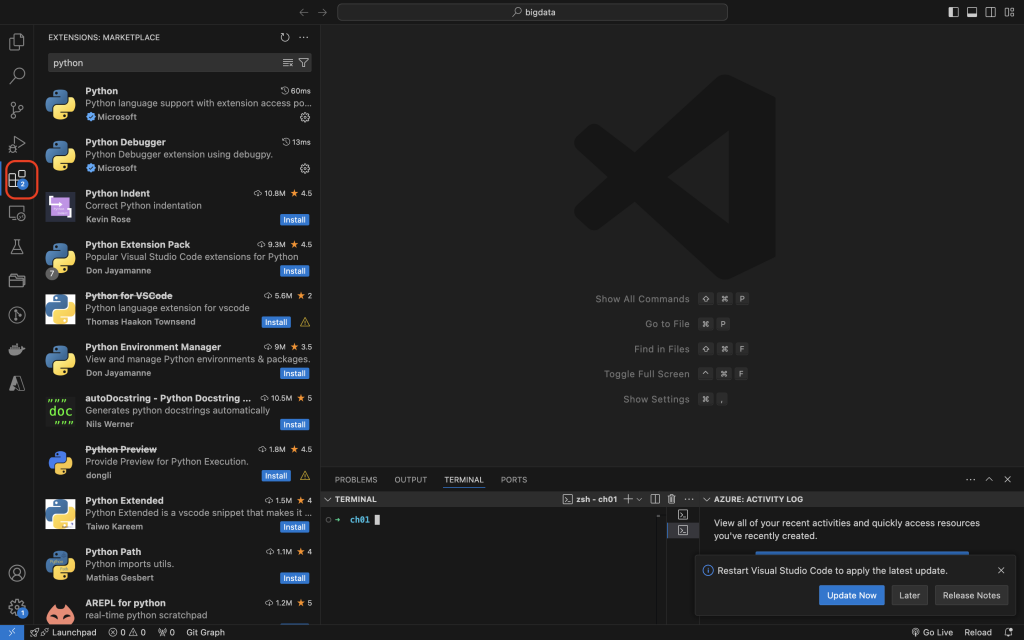This screenshot has width=1024, height=640.
Task: Collapse the TERMINAL section
Action: click(x=328, y=499)
